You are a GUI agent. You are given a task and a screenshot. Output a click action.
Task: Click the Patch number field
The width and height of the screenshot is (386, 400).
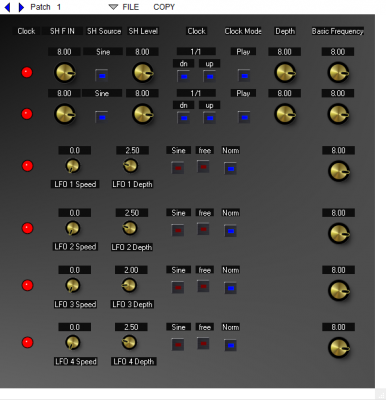tap(59, 7)
